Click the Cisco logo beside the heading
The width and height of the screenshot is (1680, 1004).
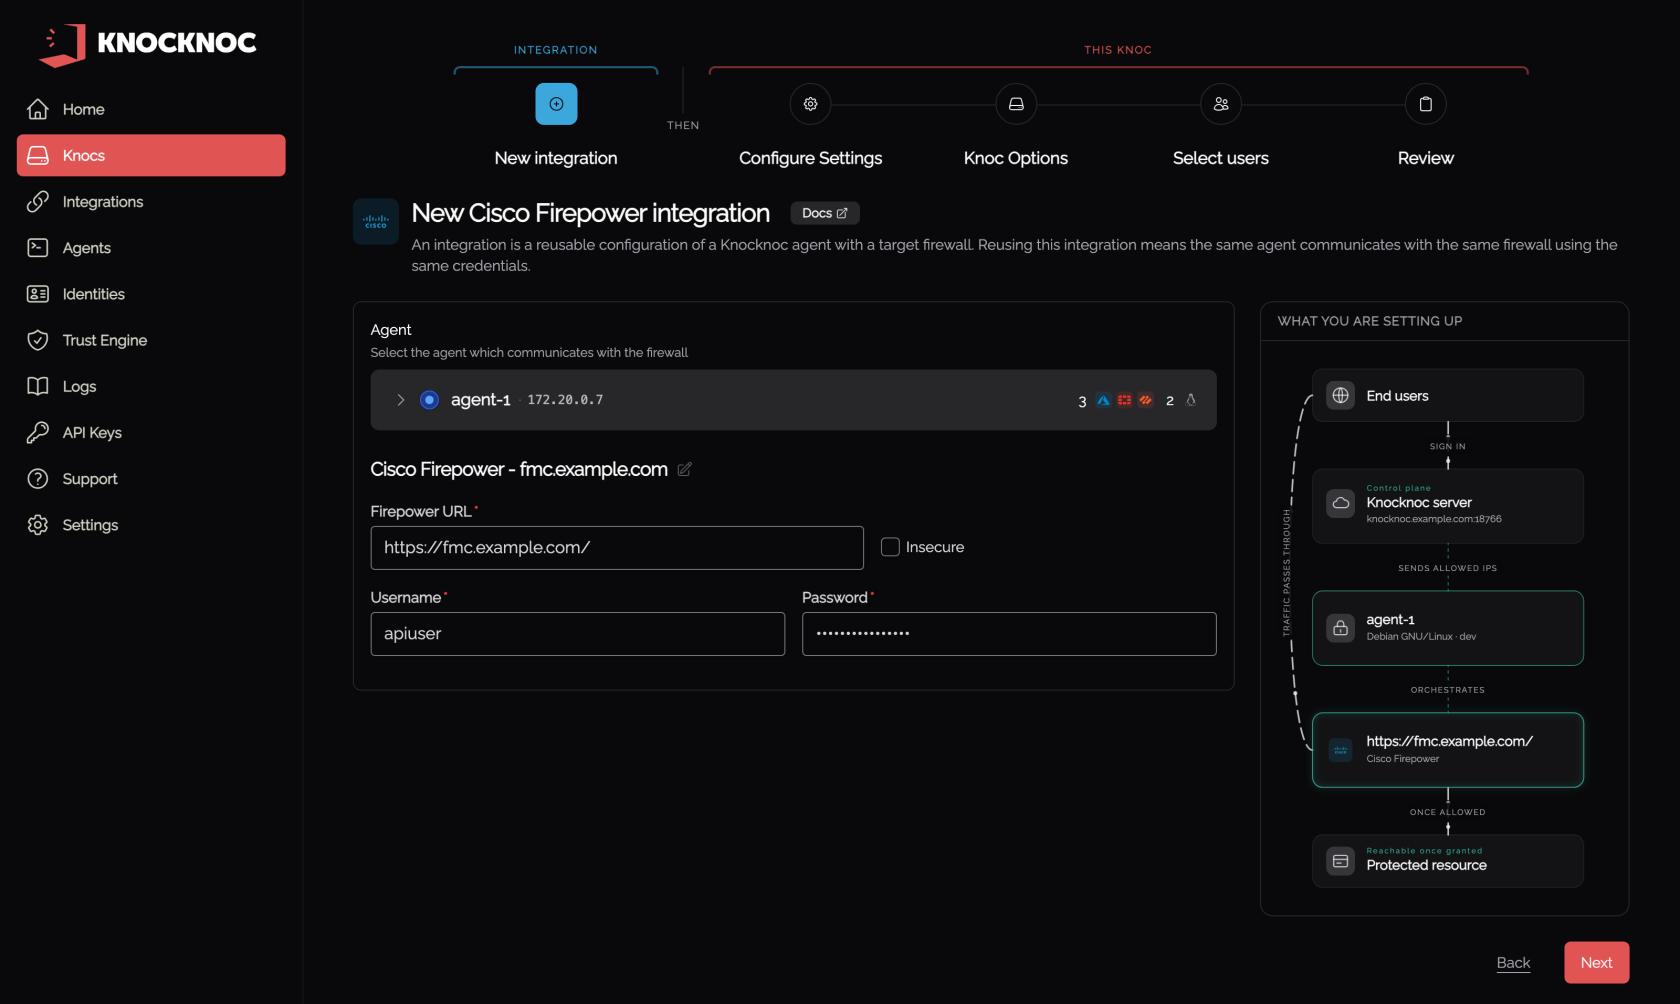(376, 222)
